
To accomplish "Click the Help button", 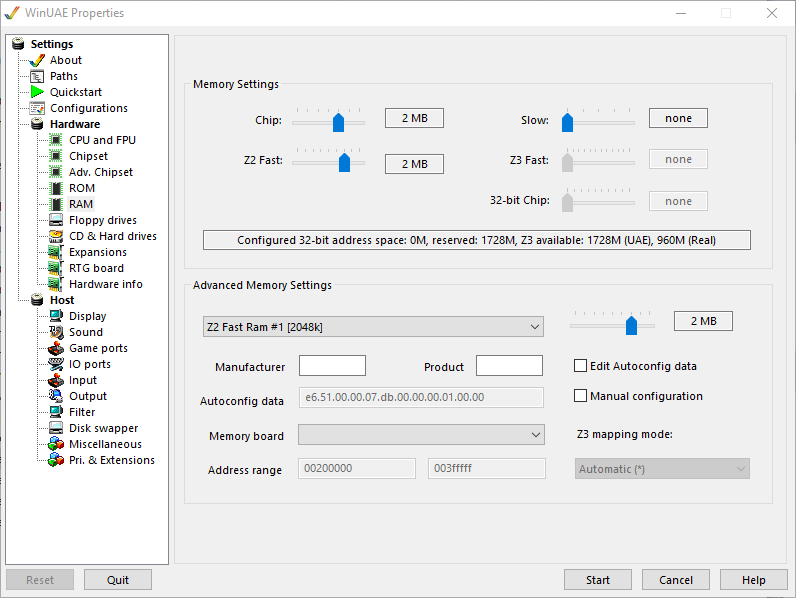I will pos(753,580).
